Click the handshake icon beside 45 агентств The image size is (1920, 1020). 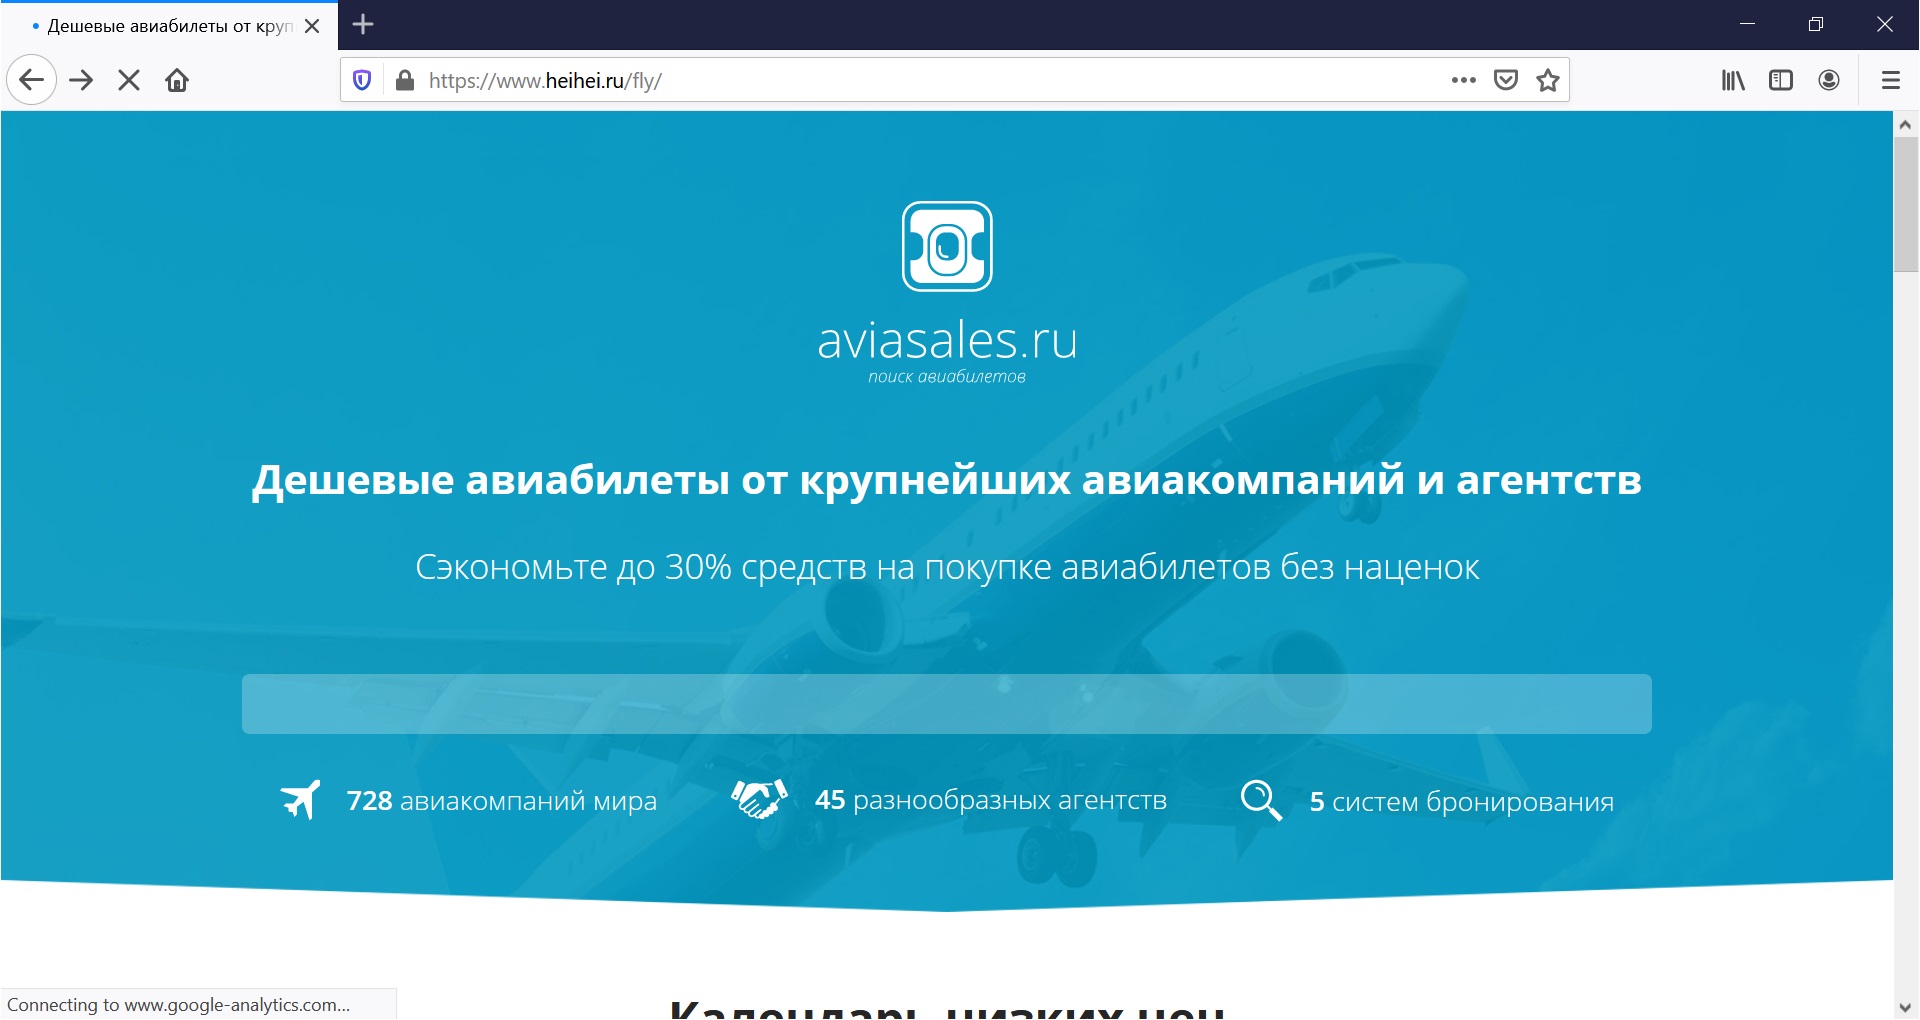pos(759,799)
